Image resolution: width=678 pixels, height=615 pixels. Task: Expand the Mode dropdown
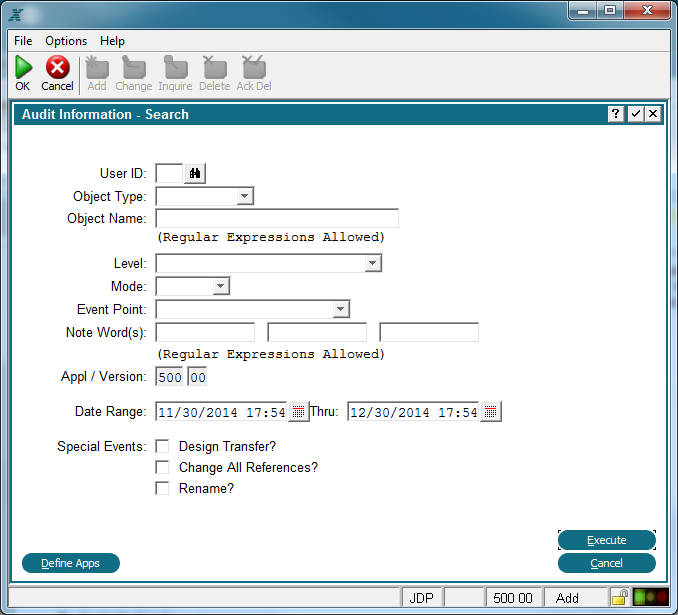click(221, 286)
